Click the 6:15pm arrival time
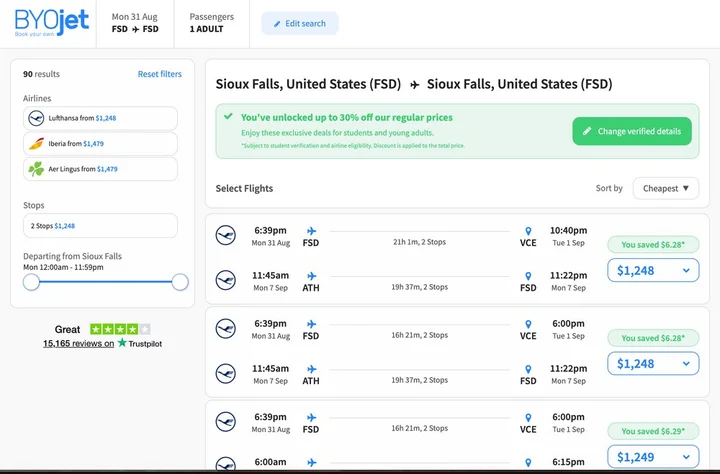Image resolution: width=720 pixels, height=474 pixels. click(x=568, y=462)
